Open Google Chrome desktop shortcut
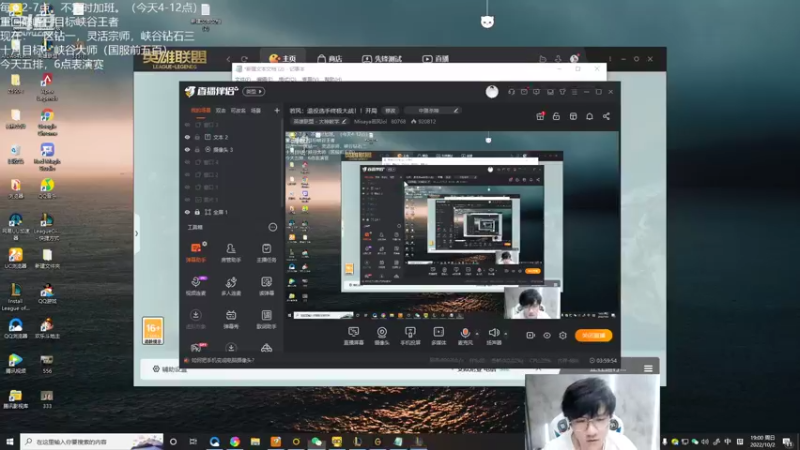The image size is (800, 450). click(47, 122)
